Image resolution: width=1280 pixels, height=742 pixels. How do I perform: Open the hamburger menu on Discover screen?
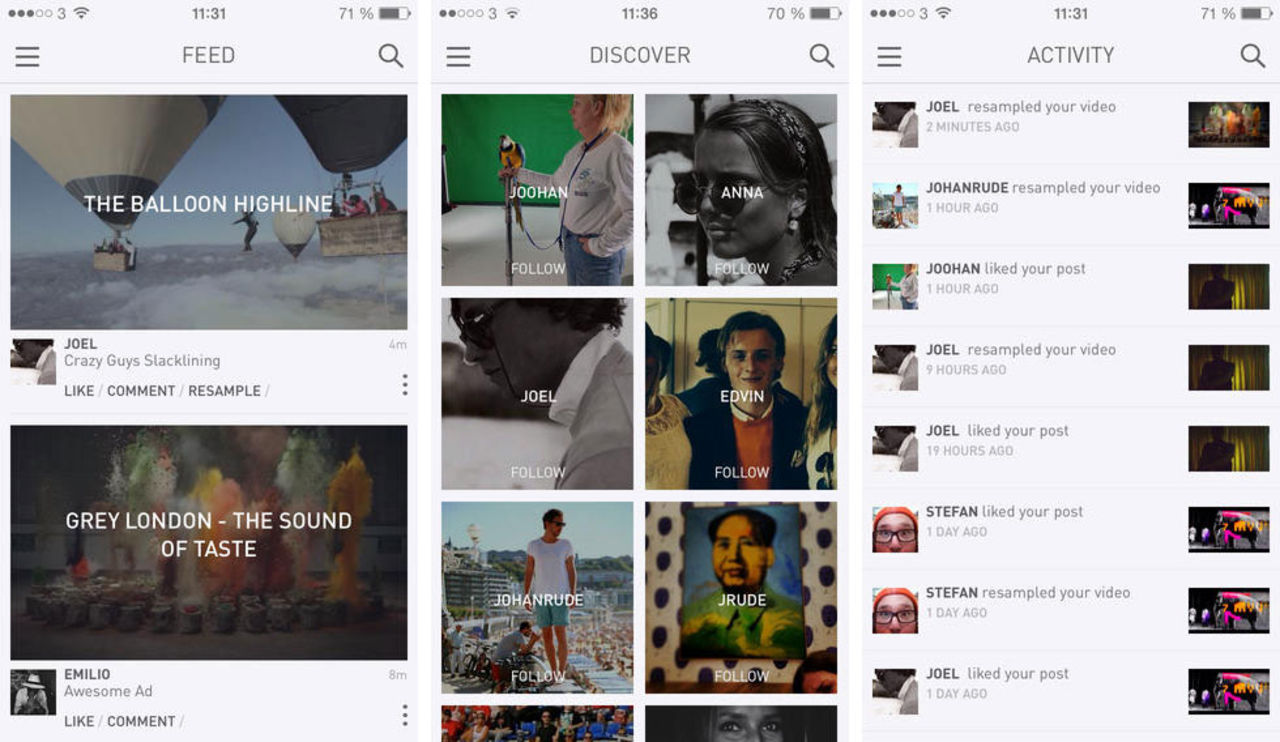pos(458,56)
